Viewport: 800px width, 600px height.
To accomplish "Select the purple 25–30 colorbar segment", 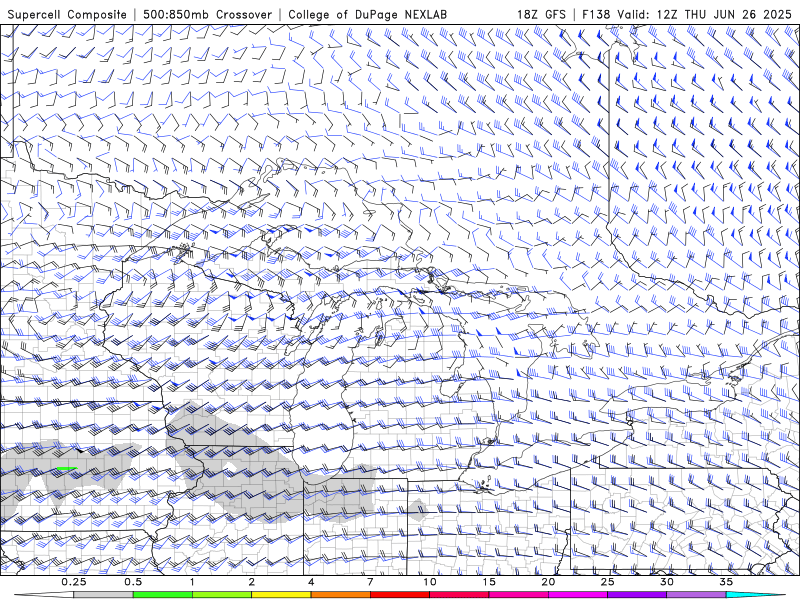I will click(637, 595).
